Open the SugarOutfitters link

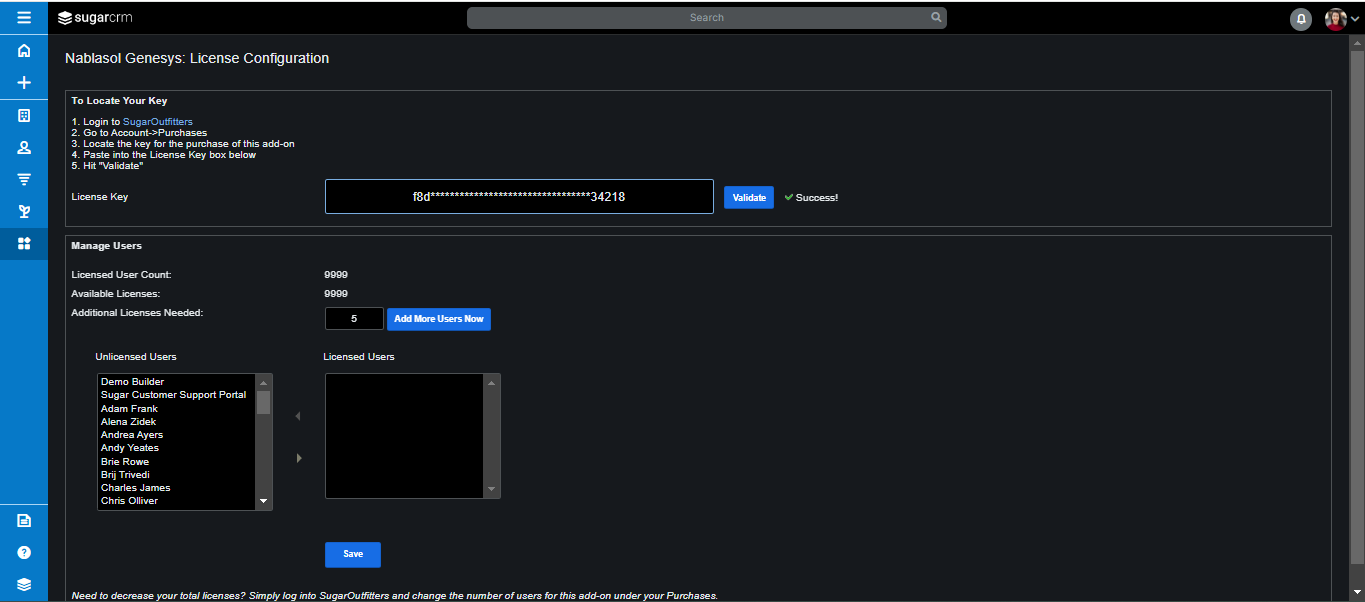tap(158, 122)
